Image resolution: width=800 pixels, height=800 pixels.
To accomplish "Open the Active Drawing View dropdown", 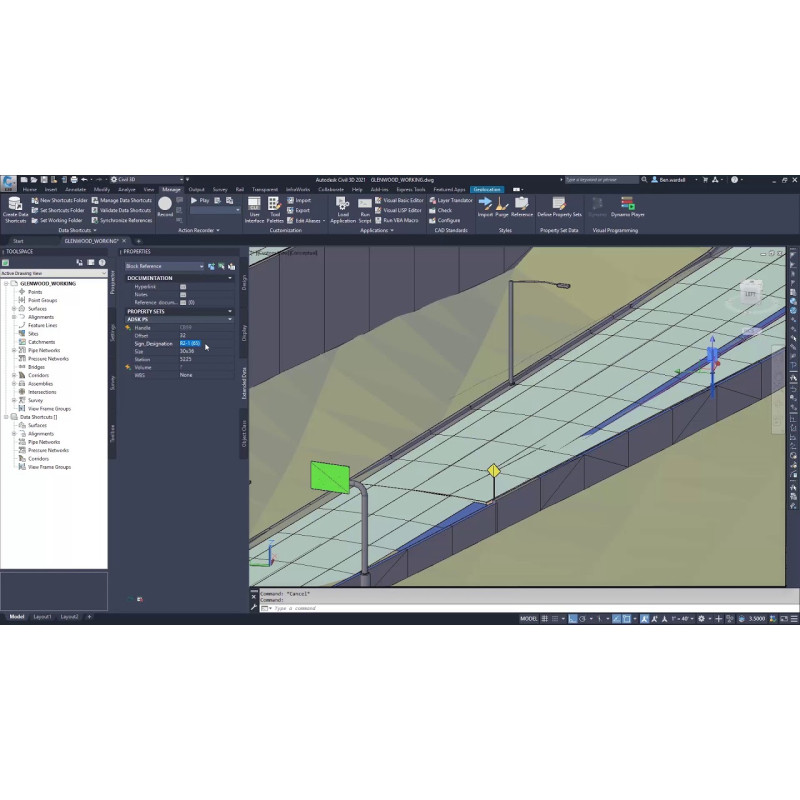I will (x=52, y=273).
